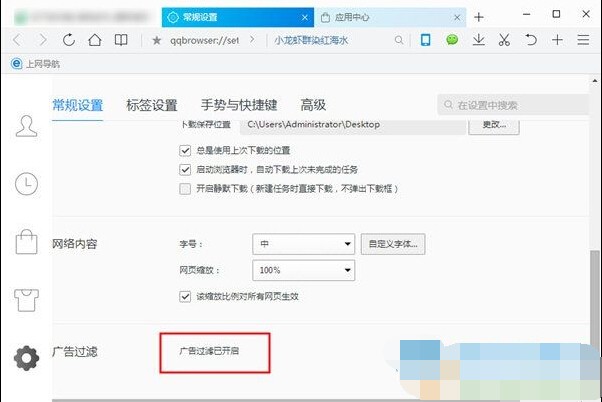Screen dimensions: 602x402
Task: Open a new tab with plus button
Action: pyautogui.click(x=479, y=17)
